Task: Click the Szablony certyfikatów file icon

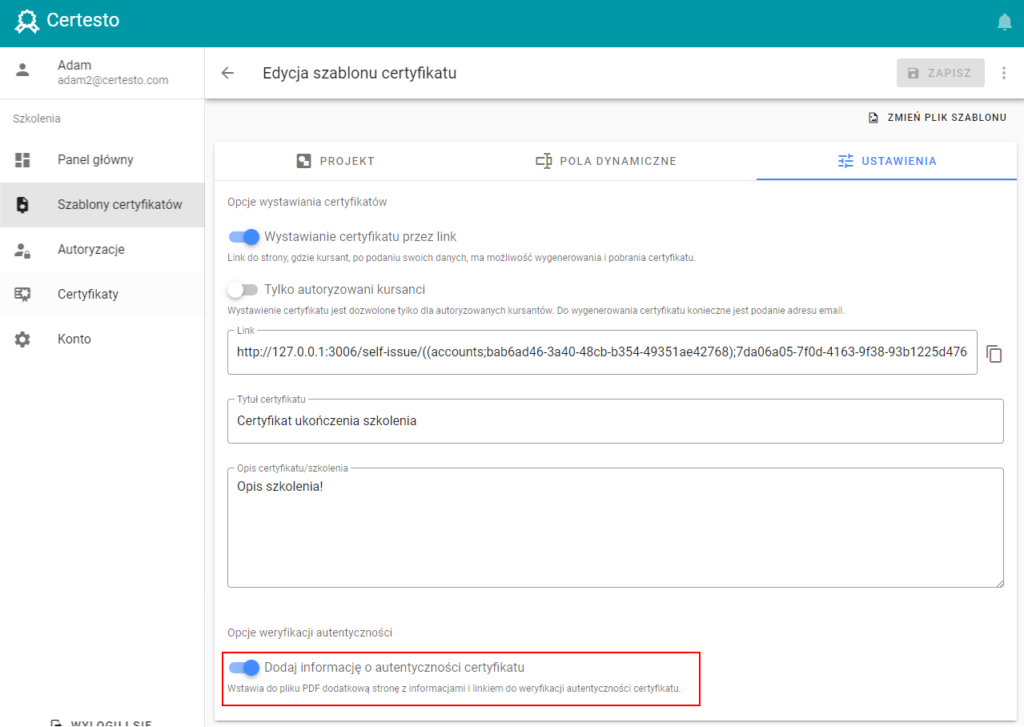Action: [23, 204]
